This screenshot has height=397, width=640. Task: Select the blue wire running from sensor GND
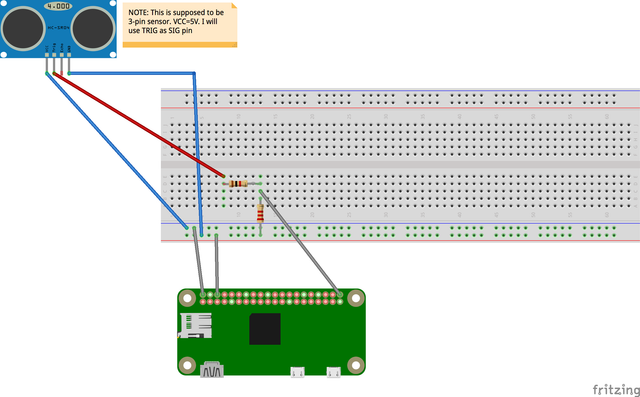[x=195, y=122]
